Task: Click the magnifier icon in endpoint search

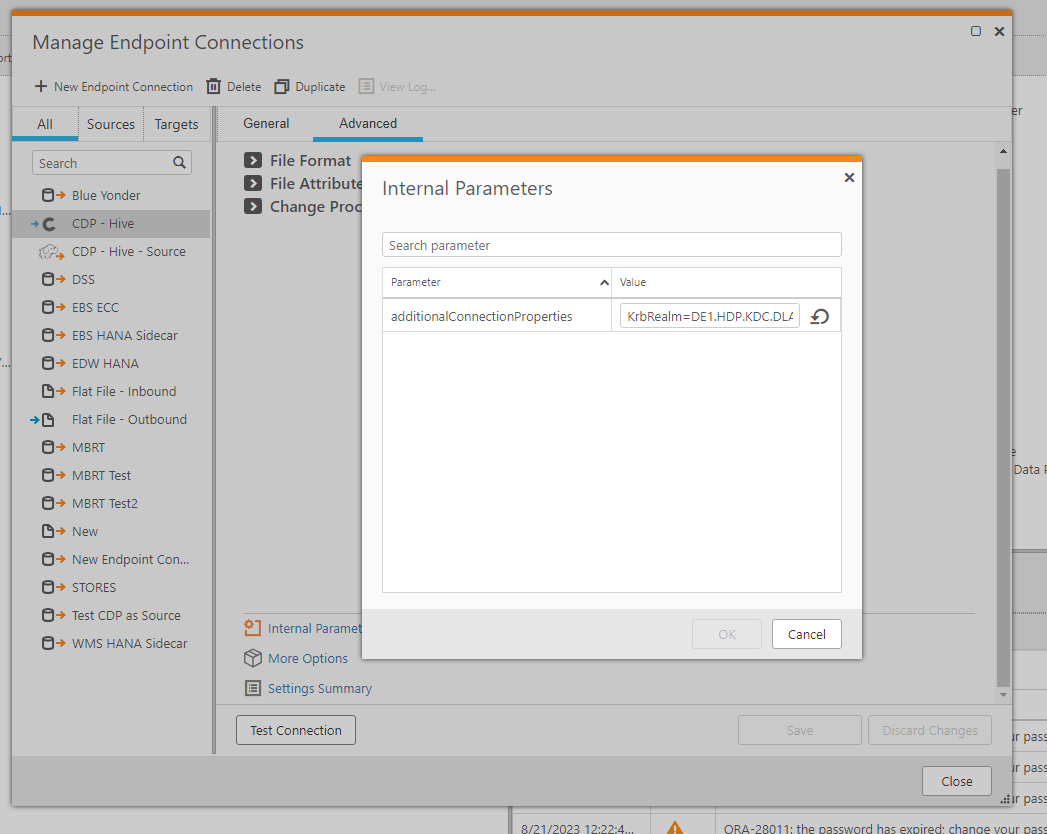Action: 179,163
